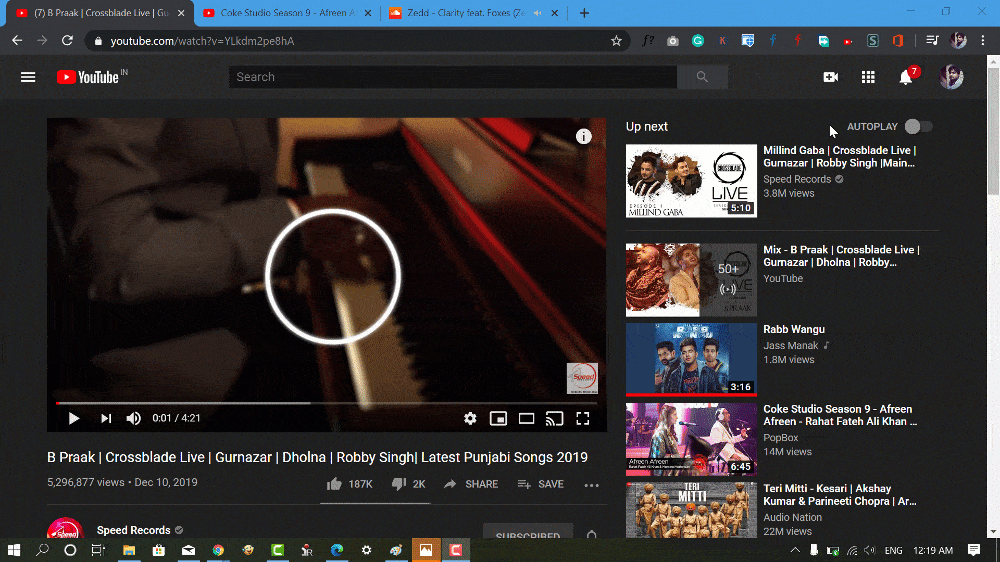The width and height of the screenshot is (1000, 562).
Task: Toggle the Autoplay switch
Action: [918, 127]
